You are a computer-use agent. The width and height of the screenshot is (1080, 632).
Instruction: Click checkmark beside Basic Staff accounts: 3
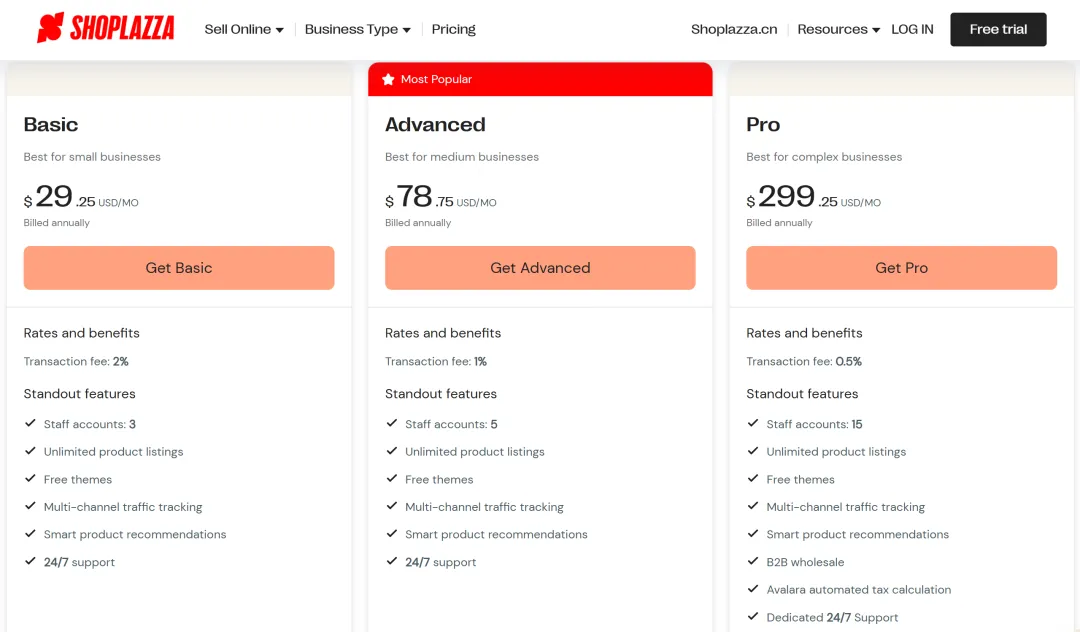point(30,424)
